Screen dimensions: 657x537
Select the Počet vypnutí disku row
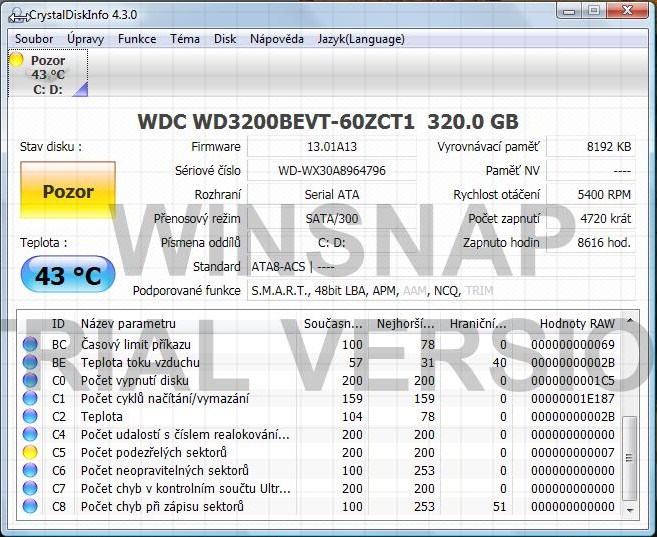click(319, 380)
